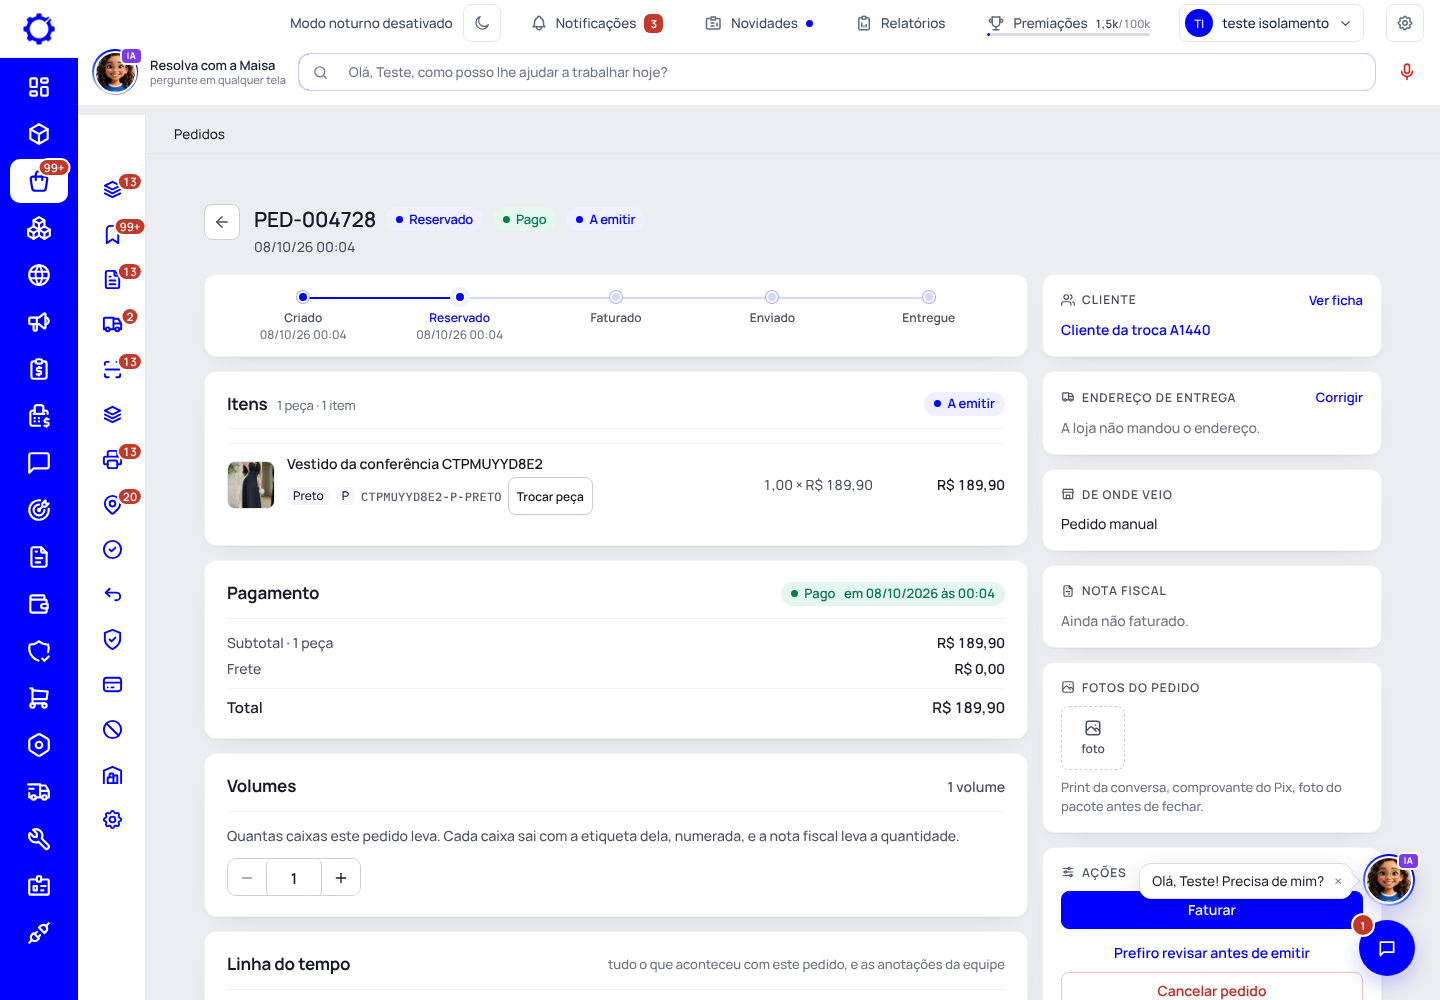Toggle night mode with the moon button
Viewport: 1440px width, 1000px height.
[482, 23]
